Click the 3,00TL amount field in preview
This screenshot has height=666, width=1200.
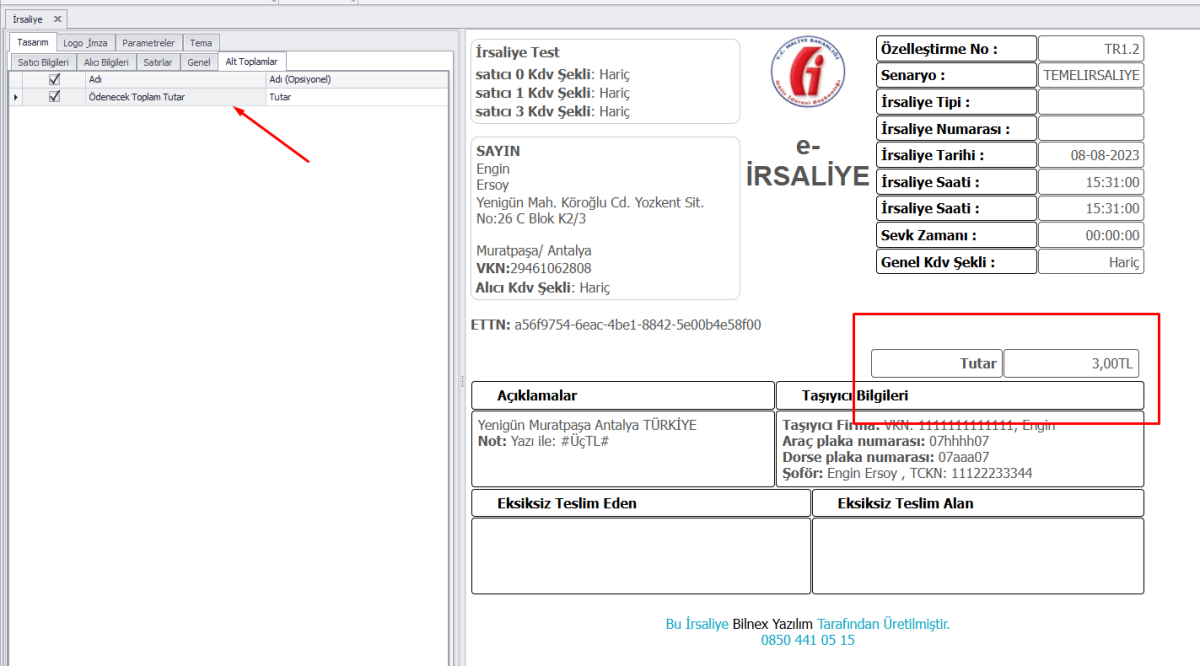(x=1072, y=364)
